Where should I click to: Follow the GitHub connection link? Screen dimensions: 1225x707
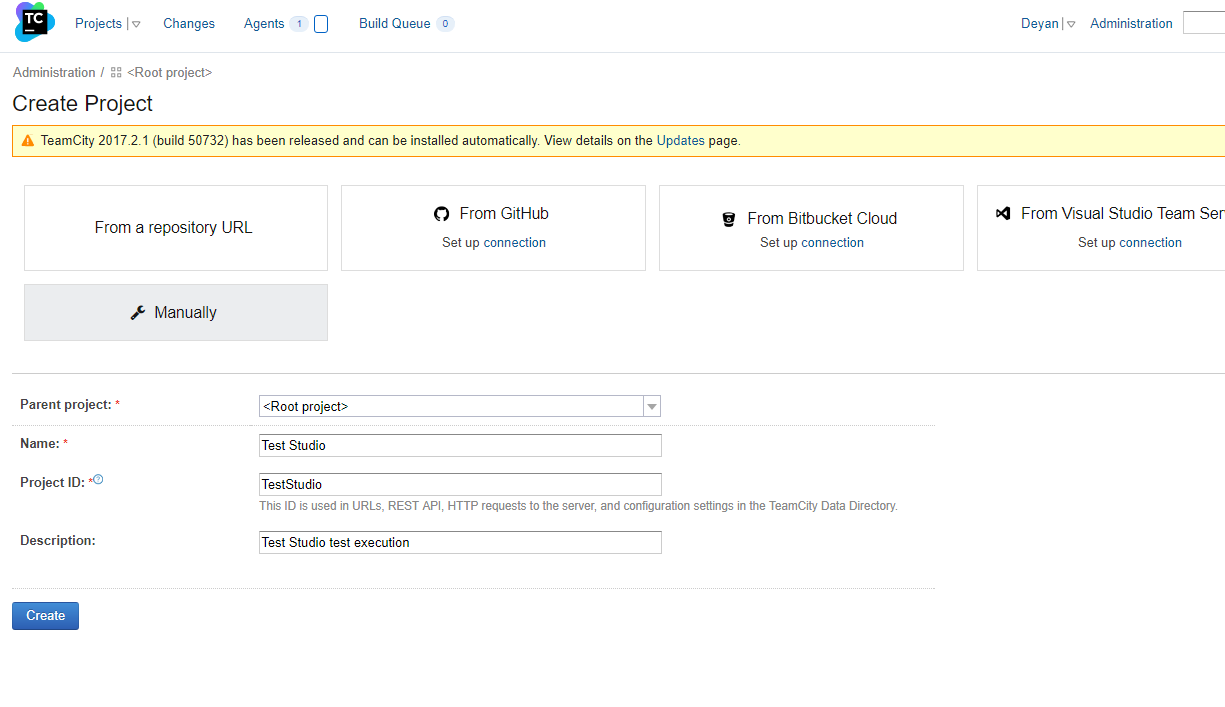[x=515, y=243]
